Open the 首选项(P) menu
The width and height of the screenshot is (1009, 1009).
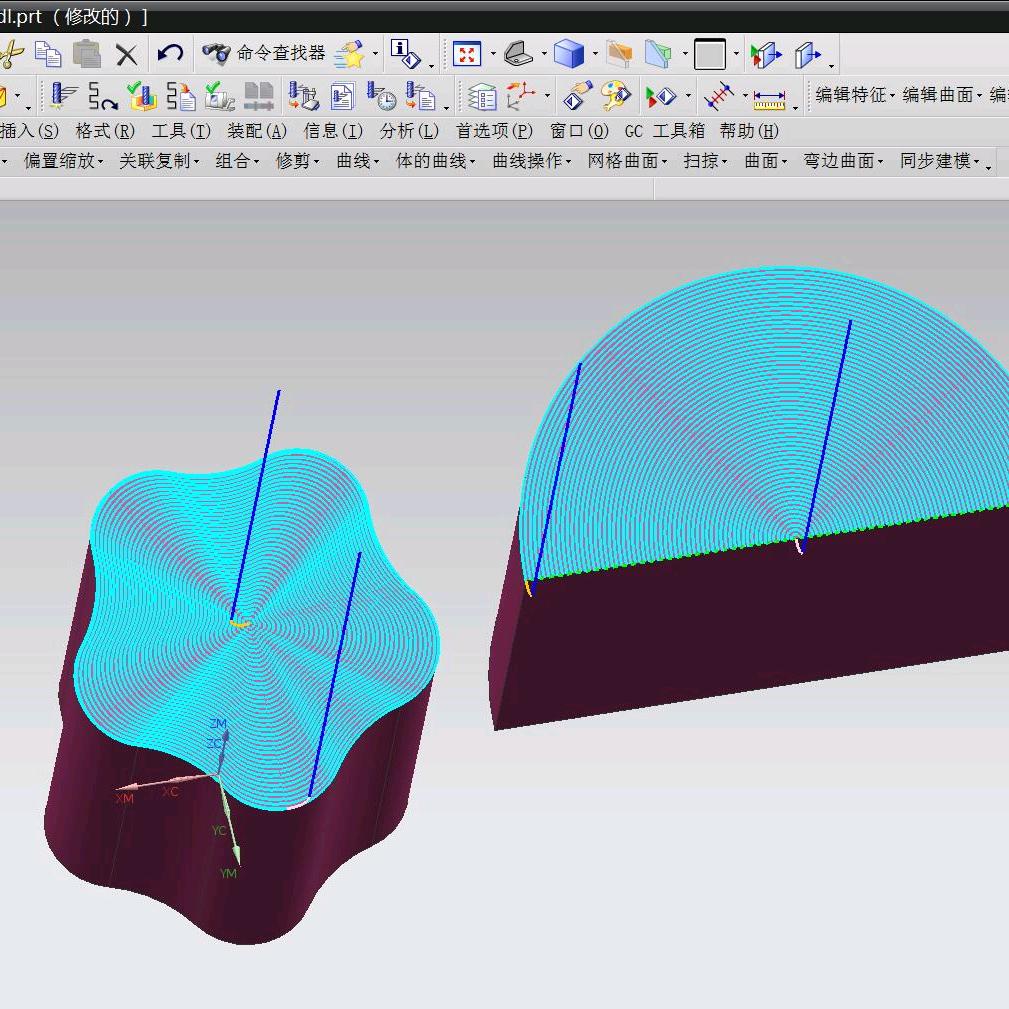pos(494,131)
